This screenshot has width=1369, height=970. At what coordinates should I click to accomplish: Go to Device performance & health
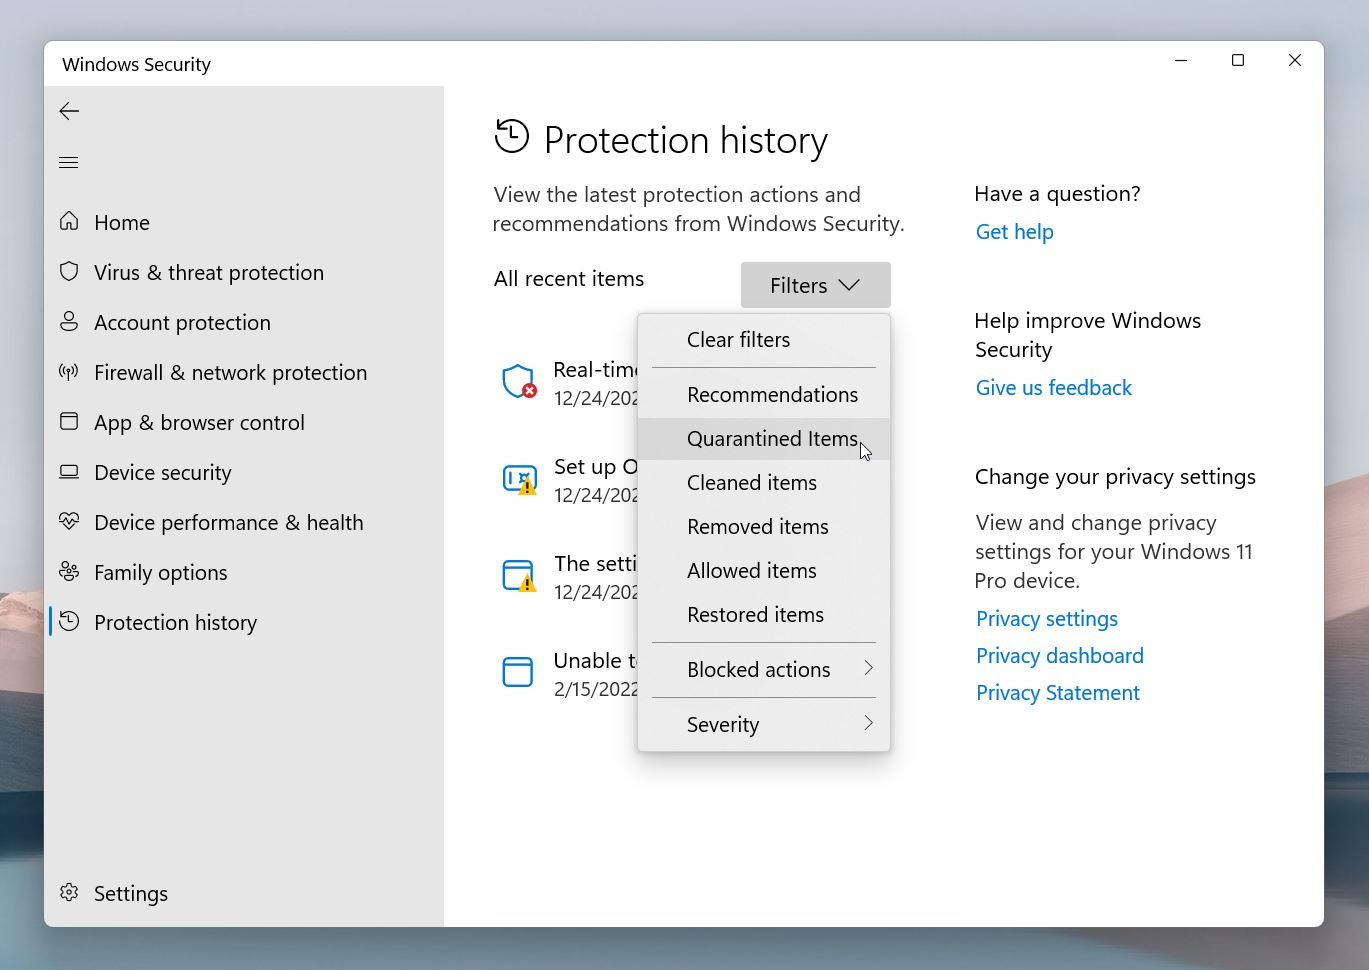[229, 522]
